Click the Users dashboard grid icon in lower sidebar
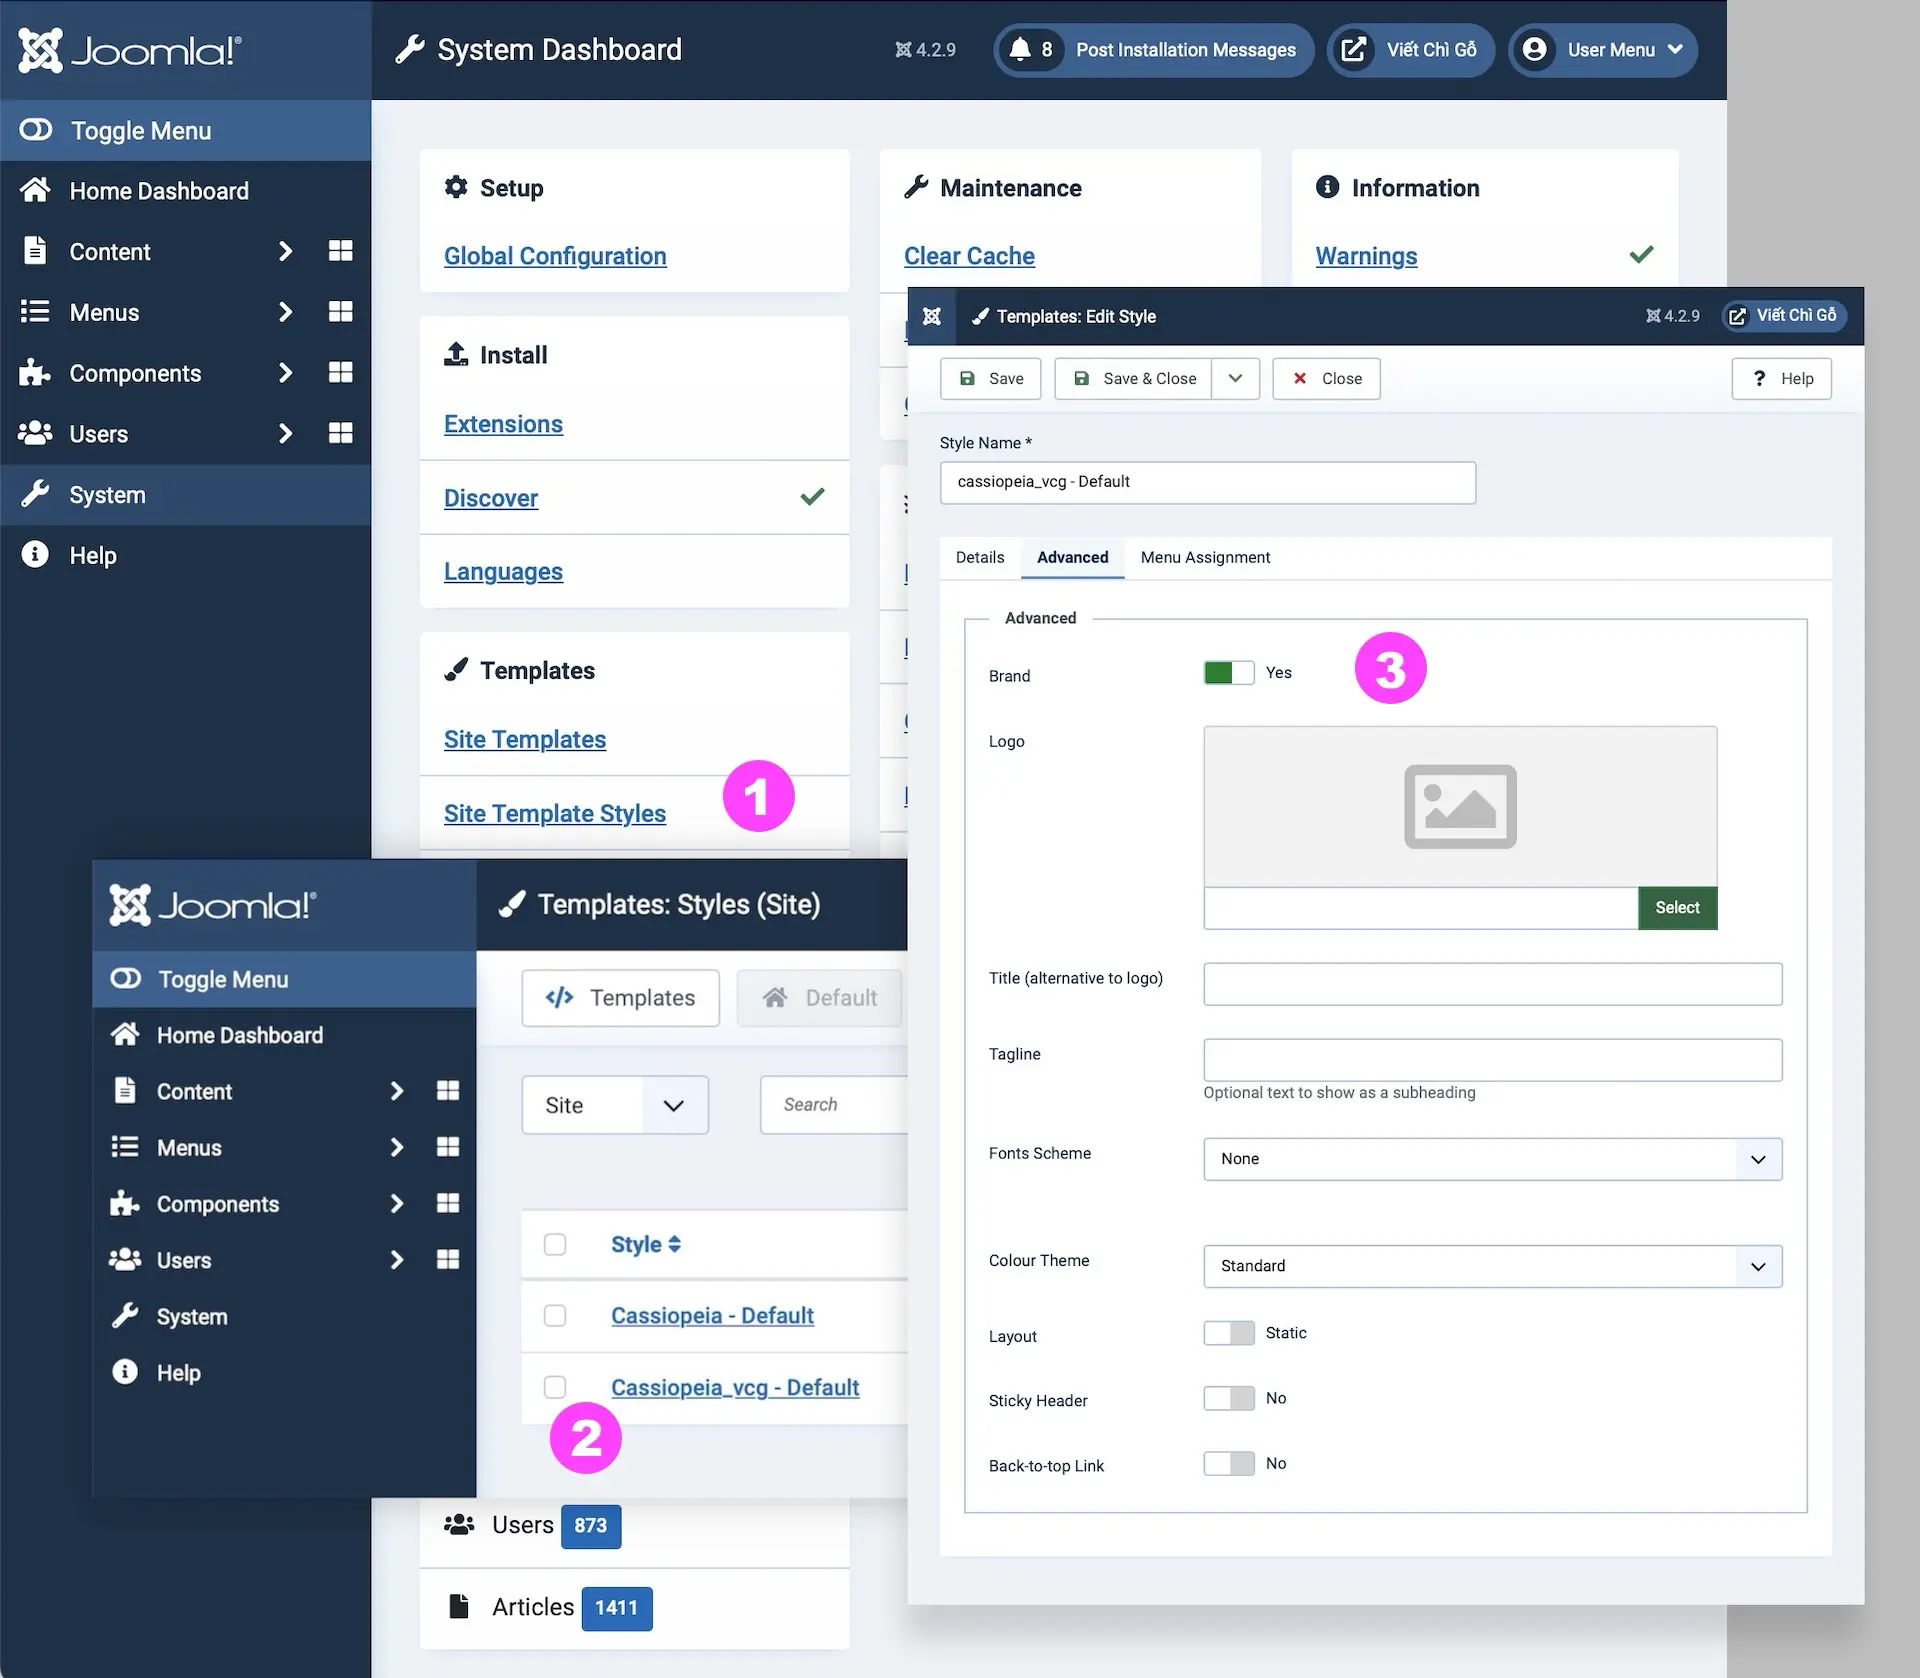1920x1678 pixels. click(448, 1260)
